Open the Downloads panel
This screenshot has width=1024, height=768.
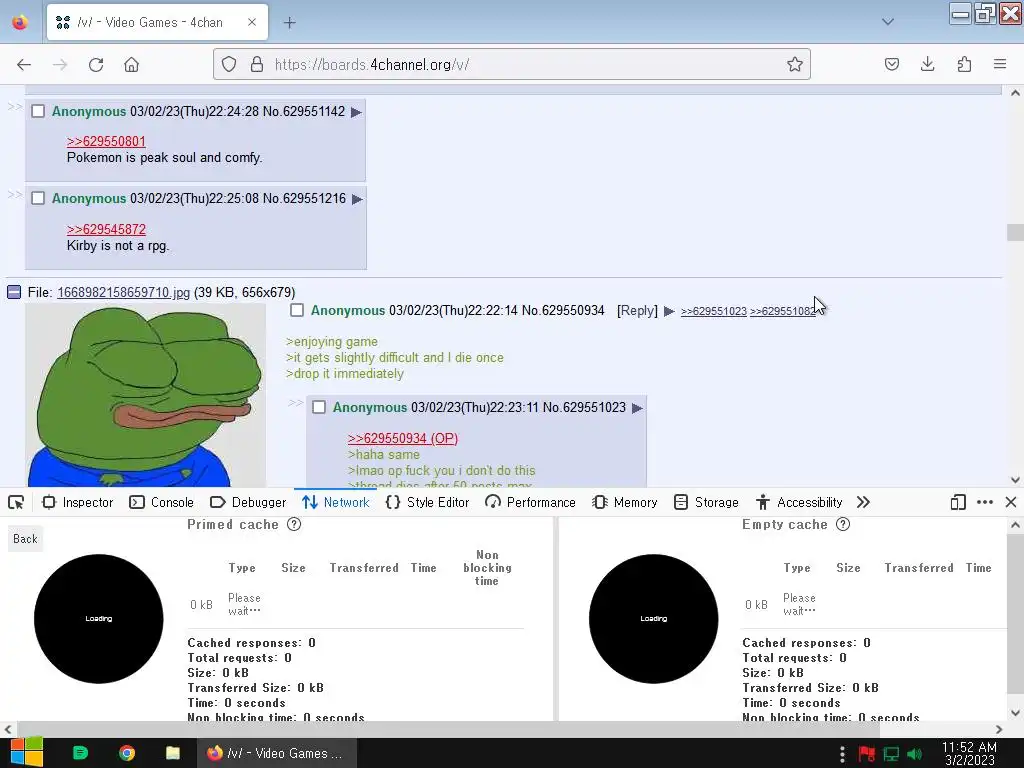coord(927,64)
